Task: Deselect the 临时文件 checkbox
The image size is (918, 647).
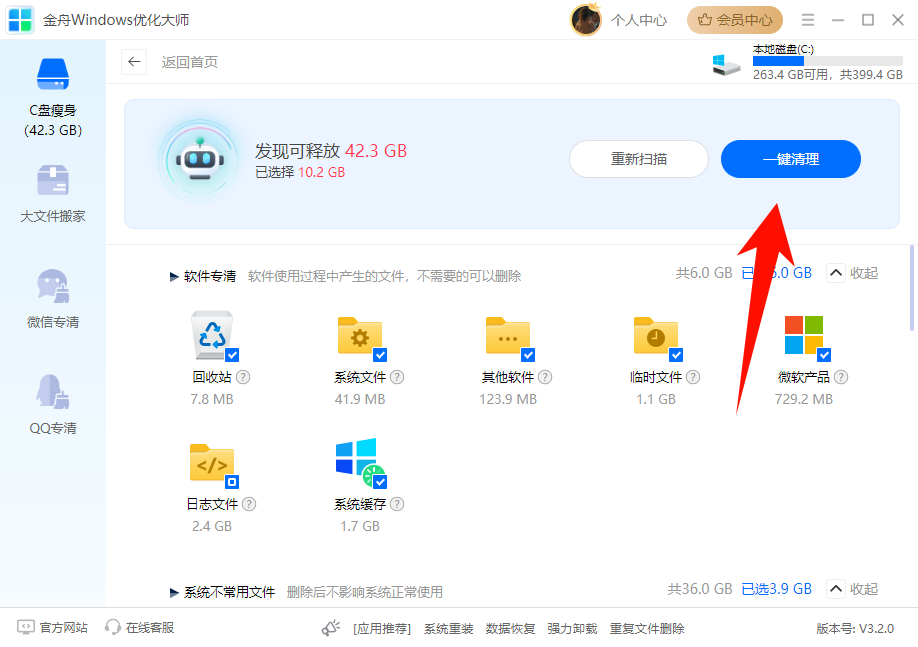Action: click(677, 355)
